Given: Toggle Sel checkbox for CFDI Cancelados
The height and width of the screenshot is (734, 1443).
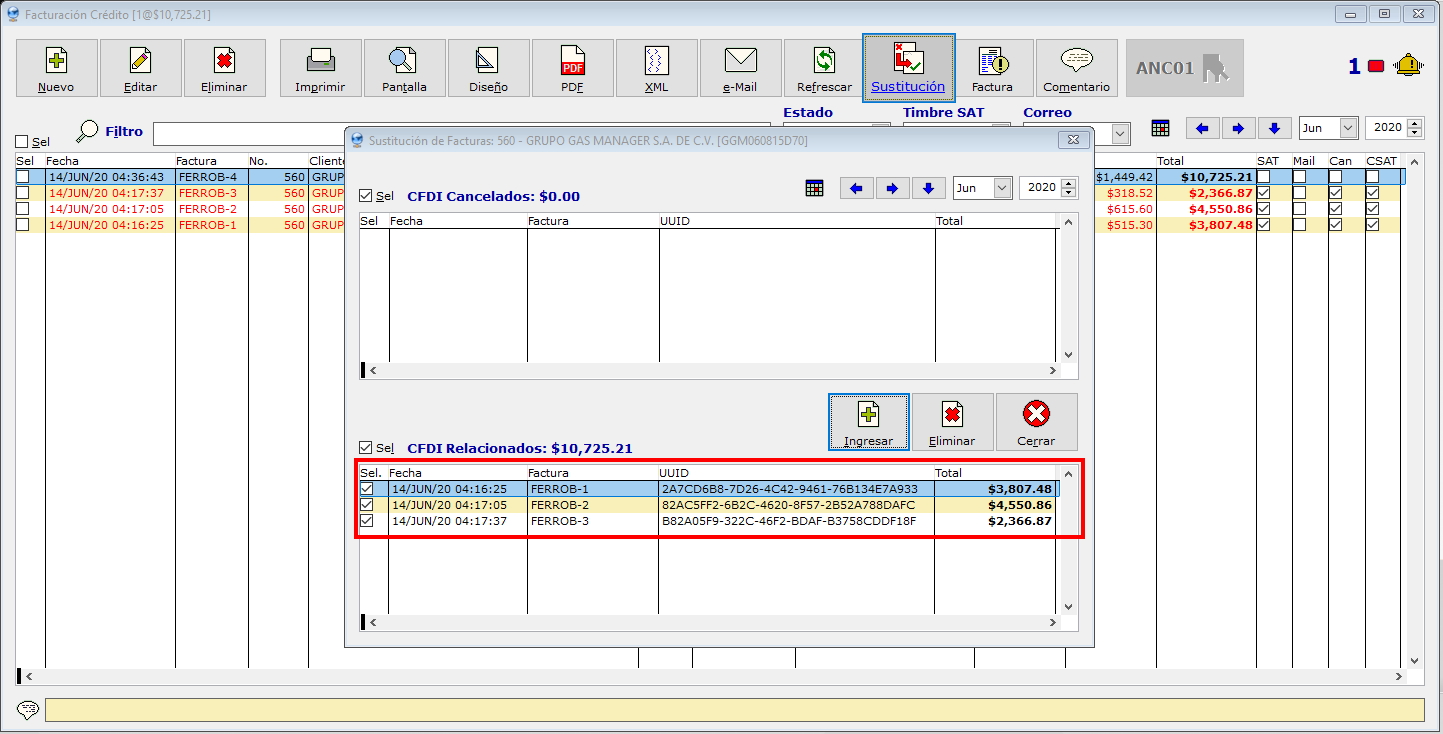Looking at the screenshot, I should tap(366, 196).
